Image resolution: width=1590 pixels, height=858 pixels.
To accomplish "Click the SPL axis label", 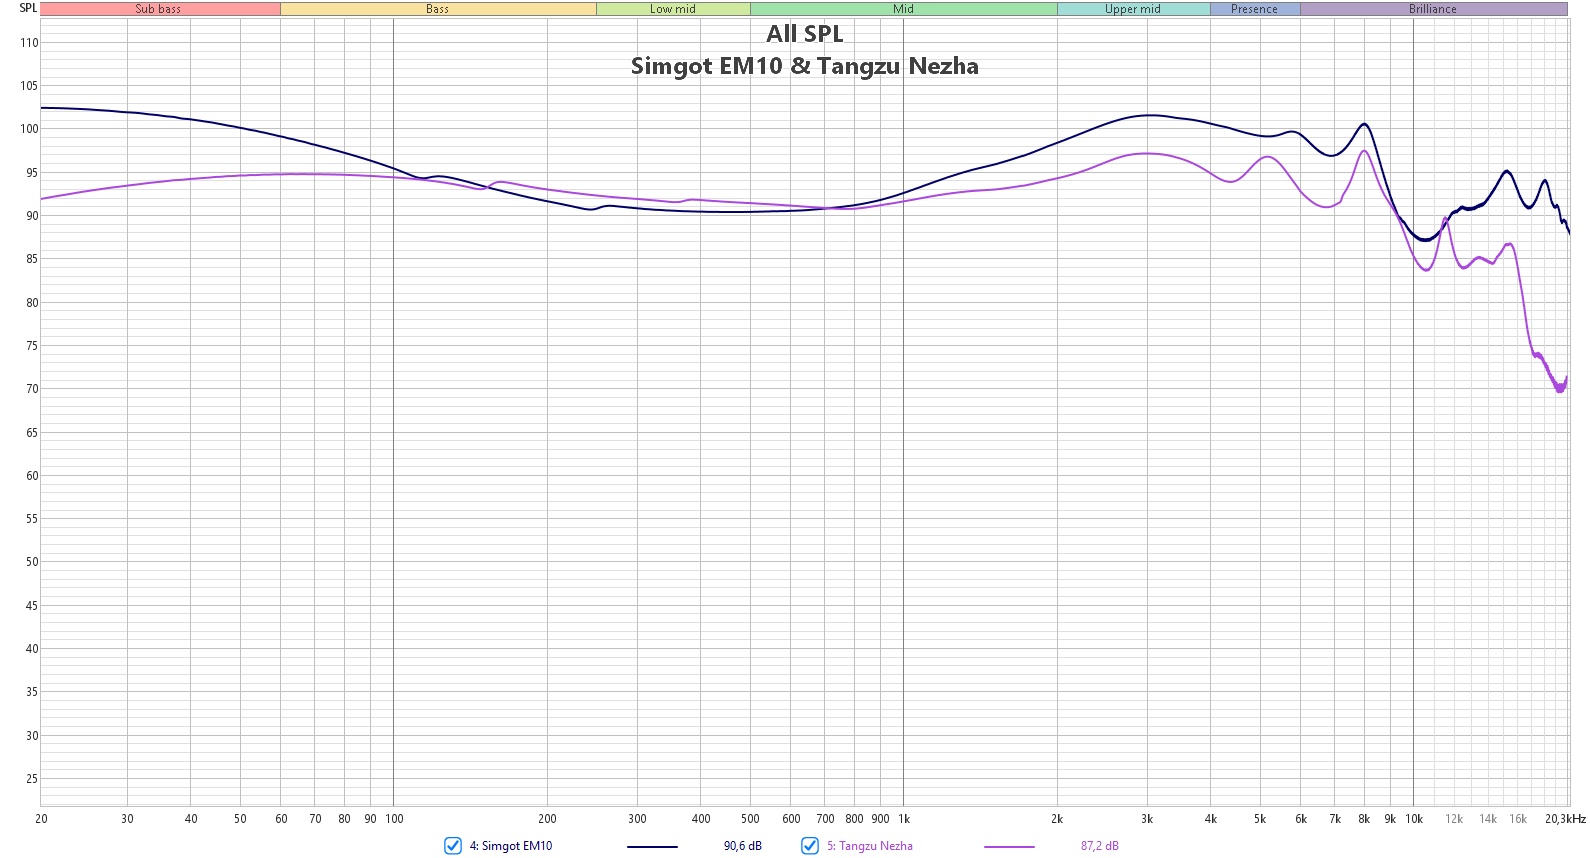I will click(x=28, y=8).
